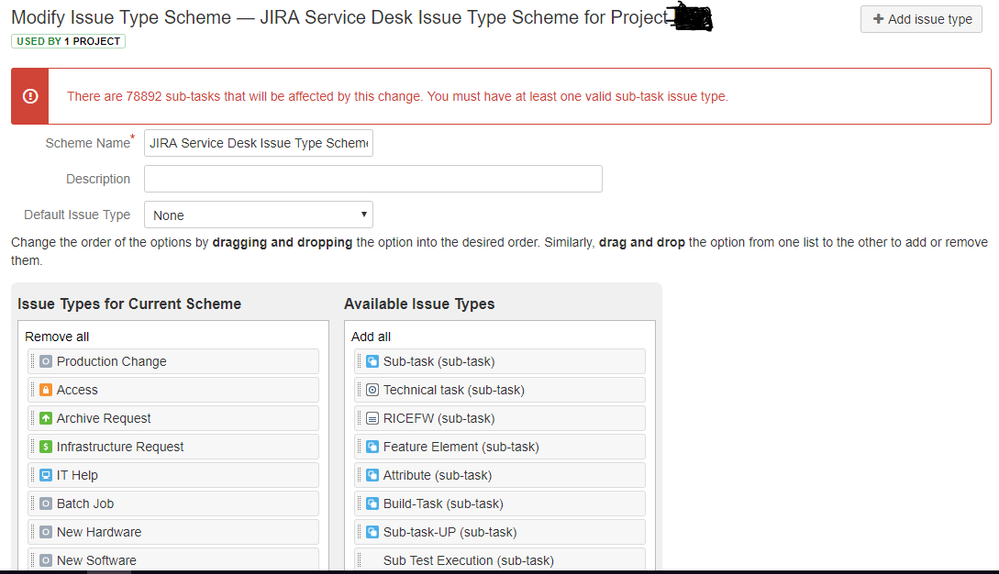
Task: Open the Default Issue Type dropdown
Action: point(259,215)
